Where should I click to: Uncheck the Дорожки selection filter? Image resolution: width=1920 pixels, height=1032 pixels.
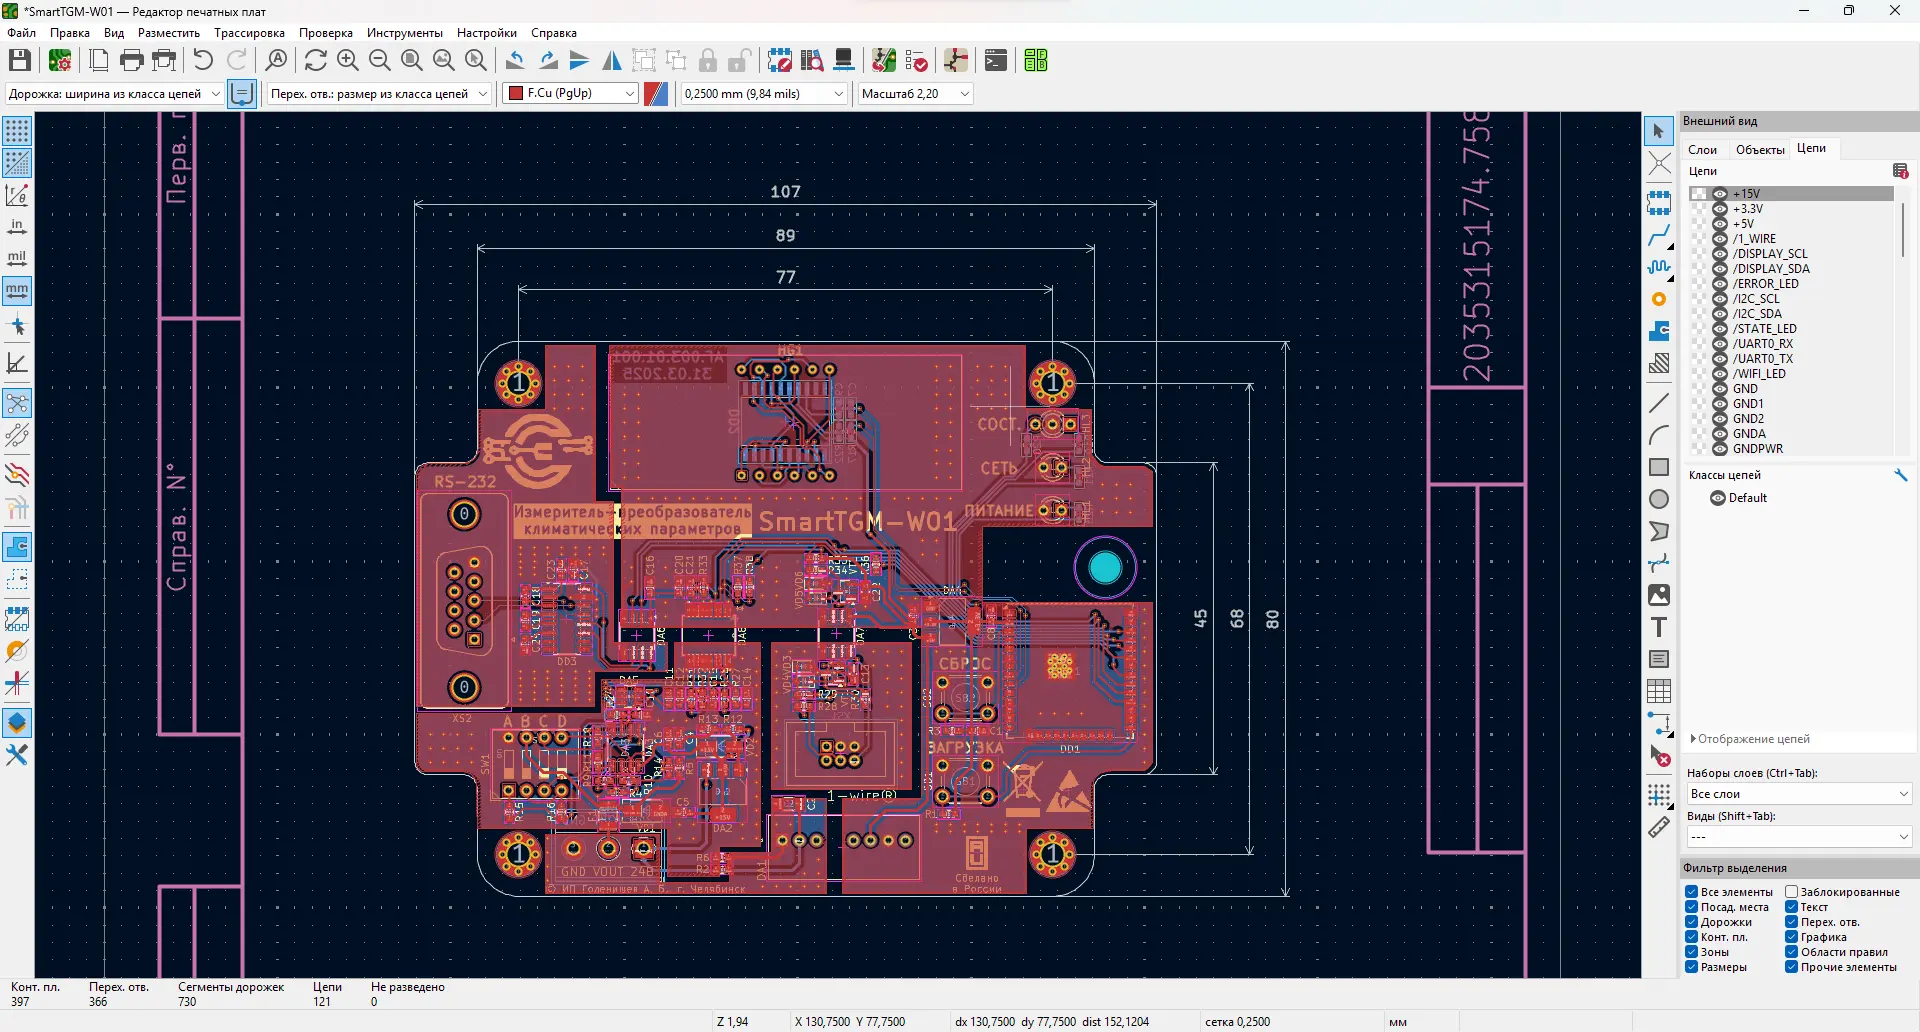coord(1692,922)
